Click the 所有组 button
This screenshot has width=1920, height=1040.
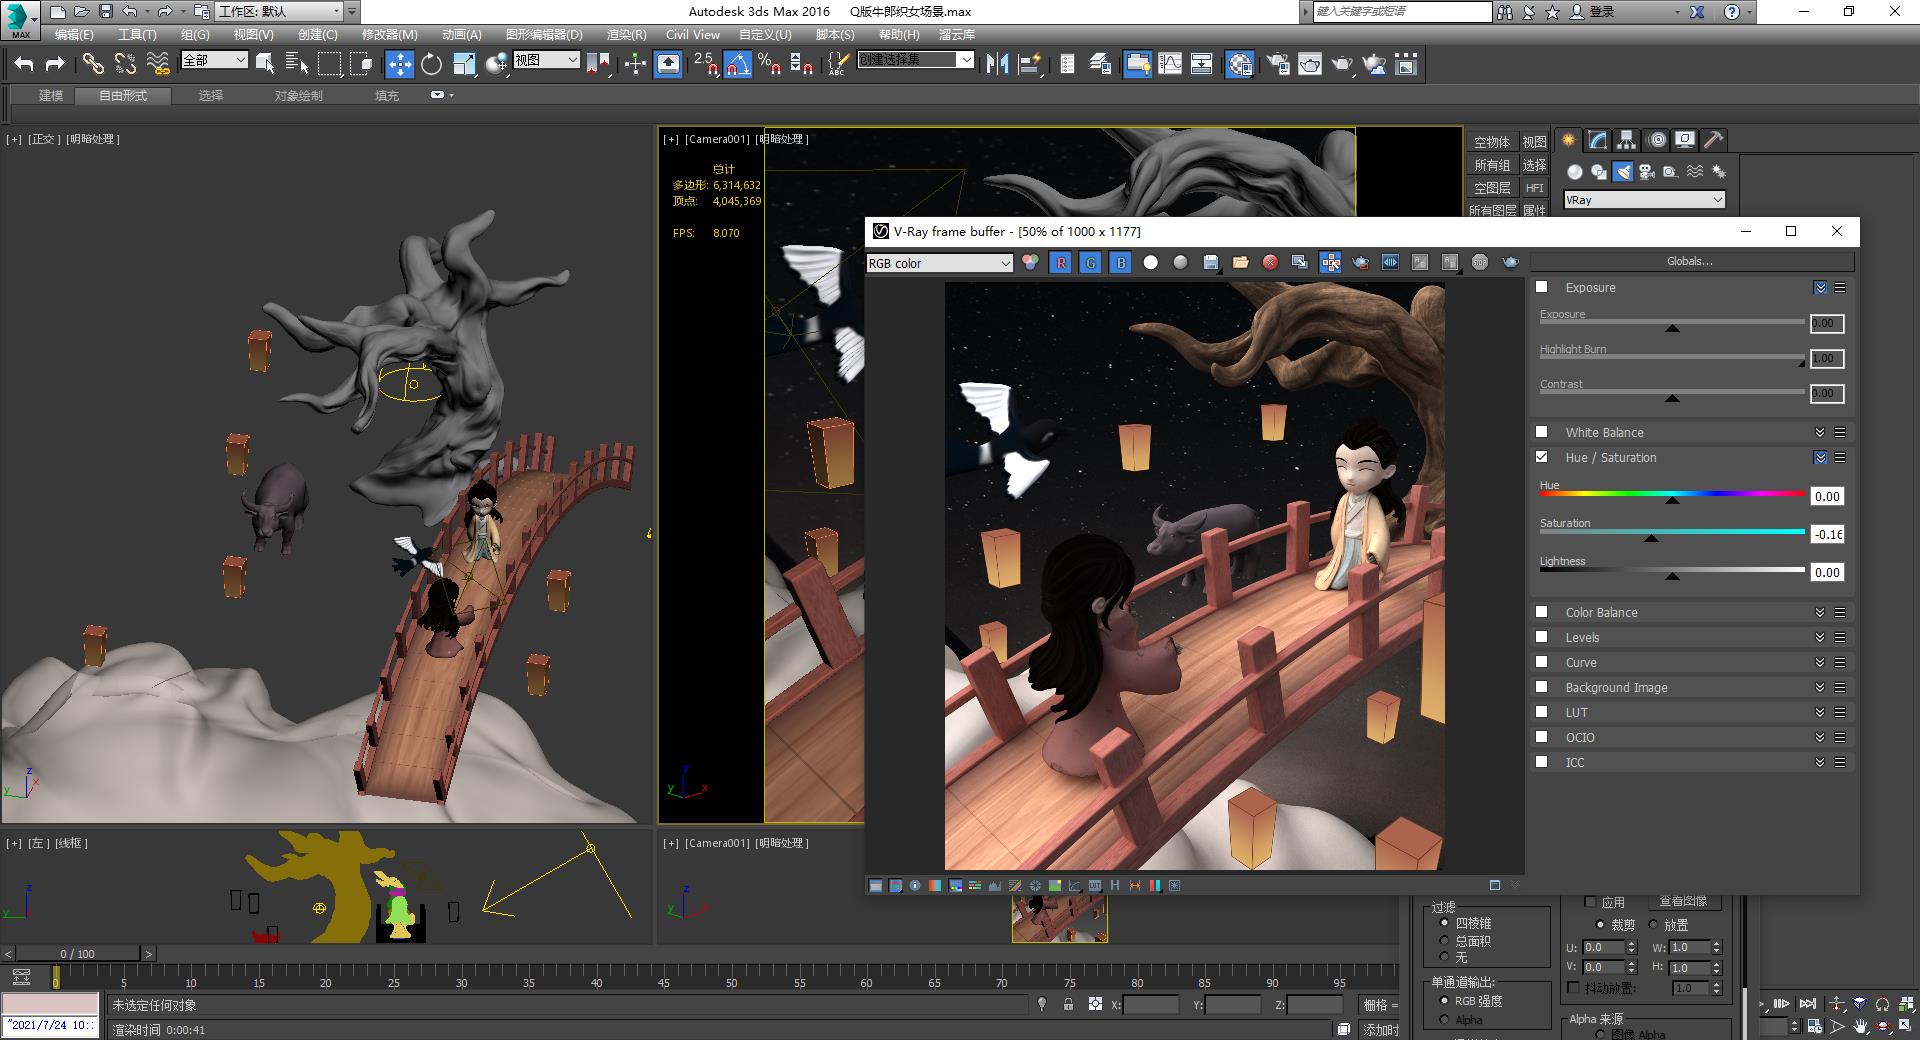point(1492,165)
